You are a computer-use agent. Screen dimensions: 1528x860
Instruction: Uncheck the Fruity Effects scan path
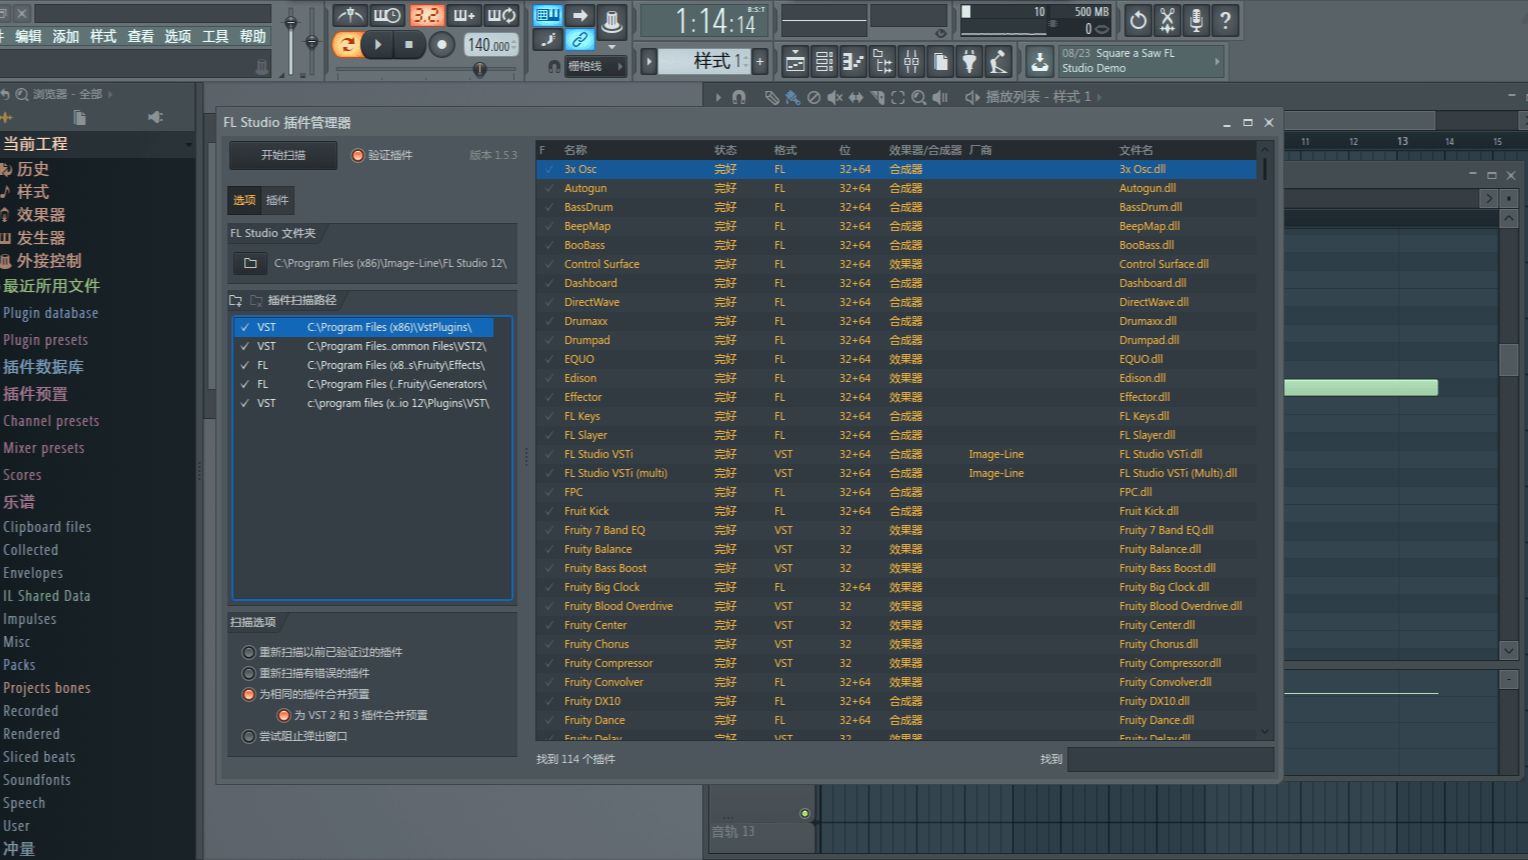pos(245,365)
